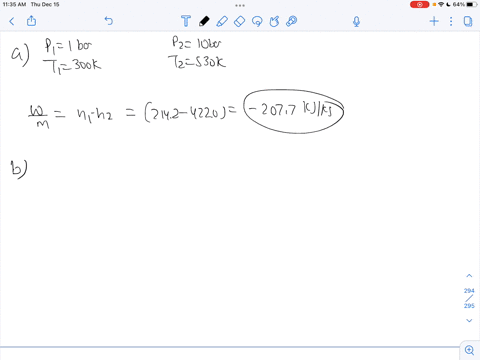Open the more options vertical dots
This screenshot has width=480, height=360.
pyautogui.click(x=451, y=21)
